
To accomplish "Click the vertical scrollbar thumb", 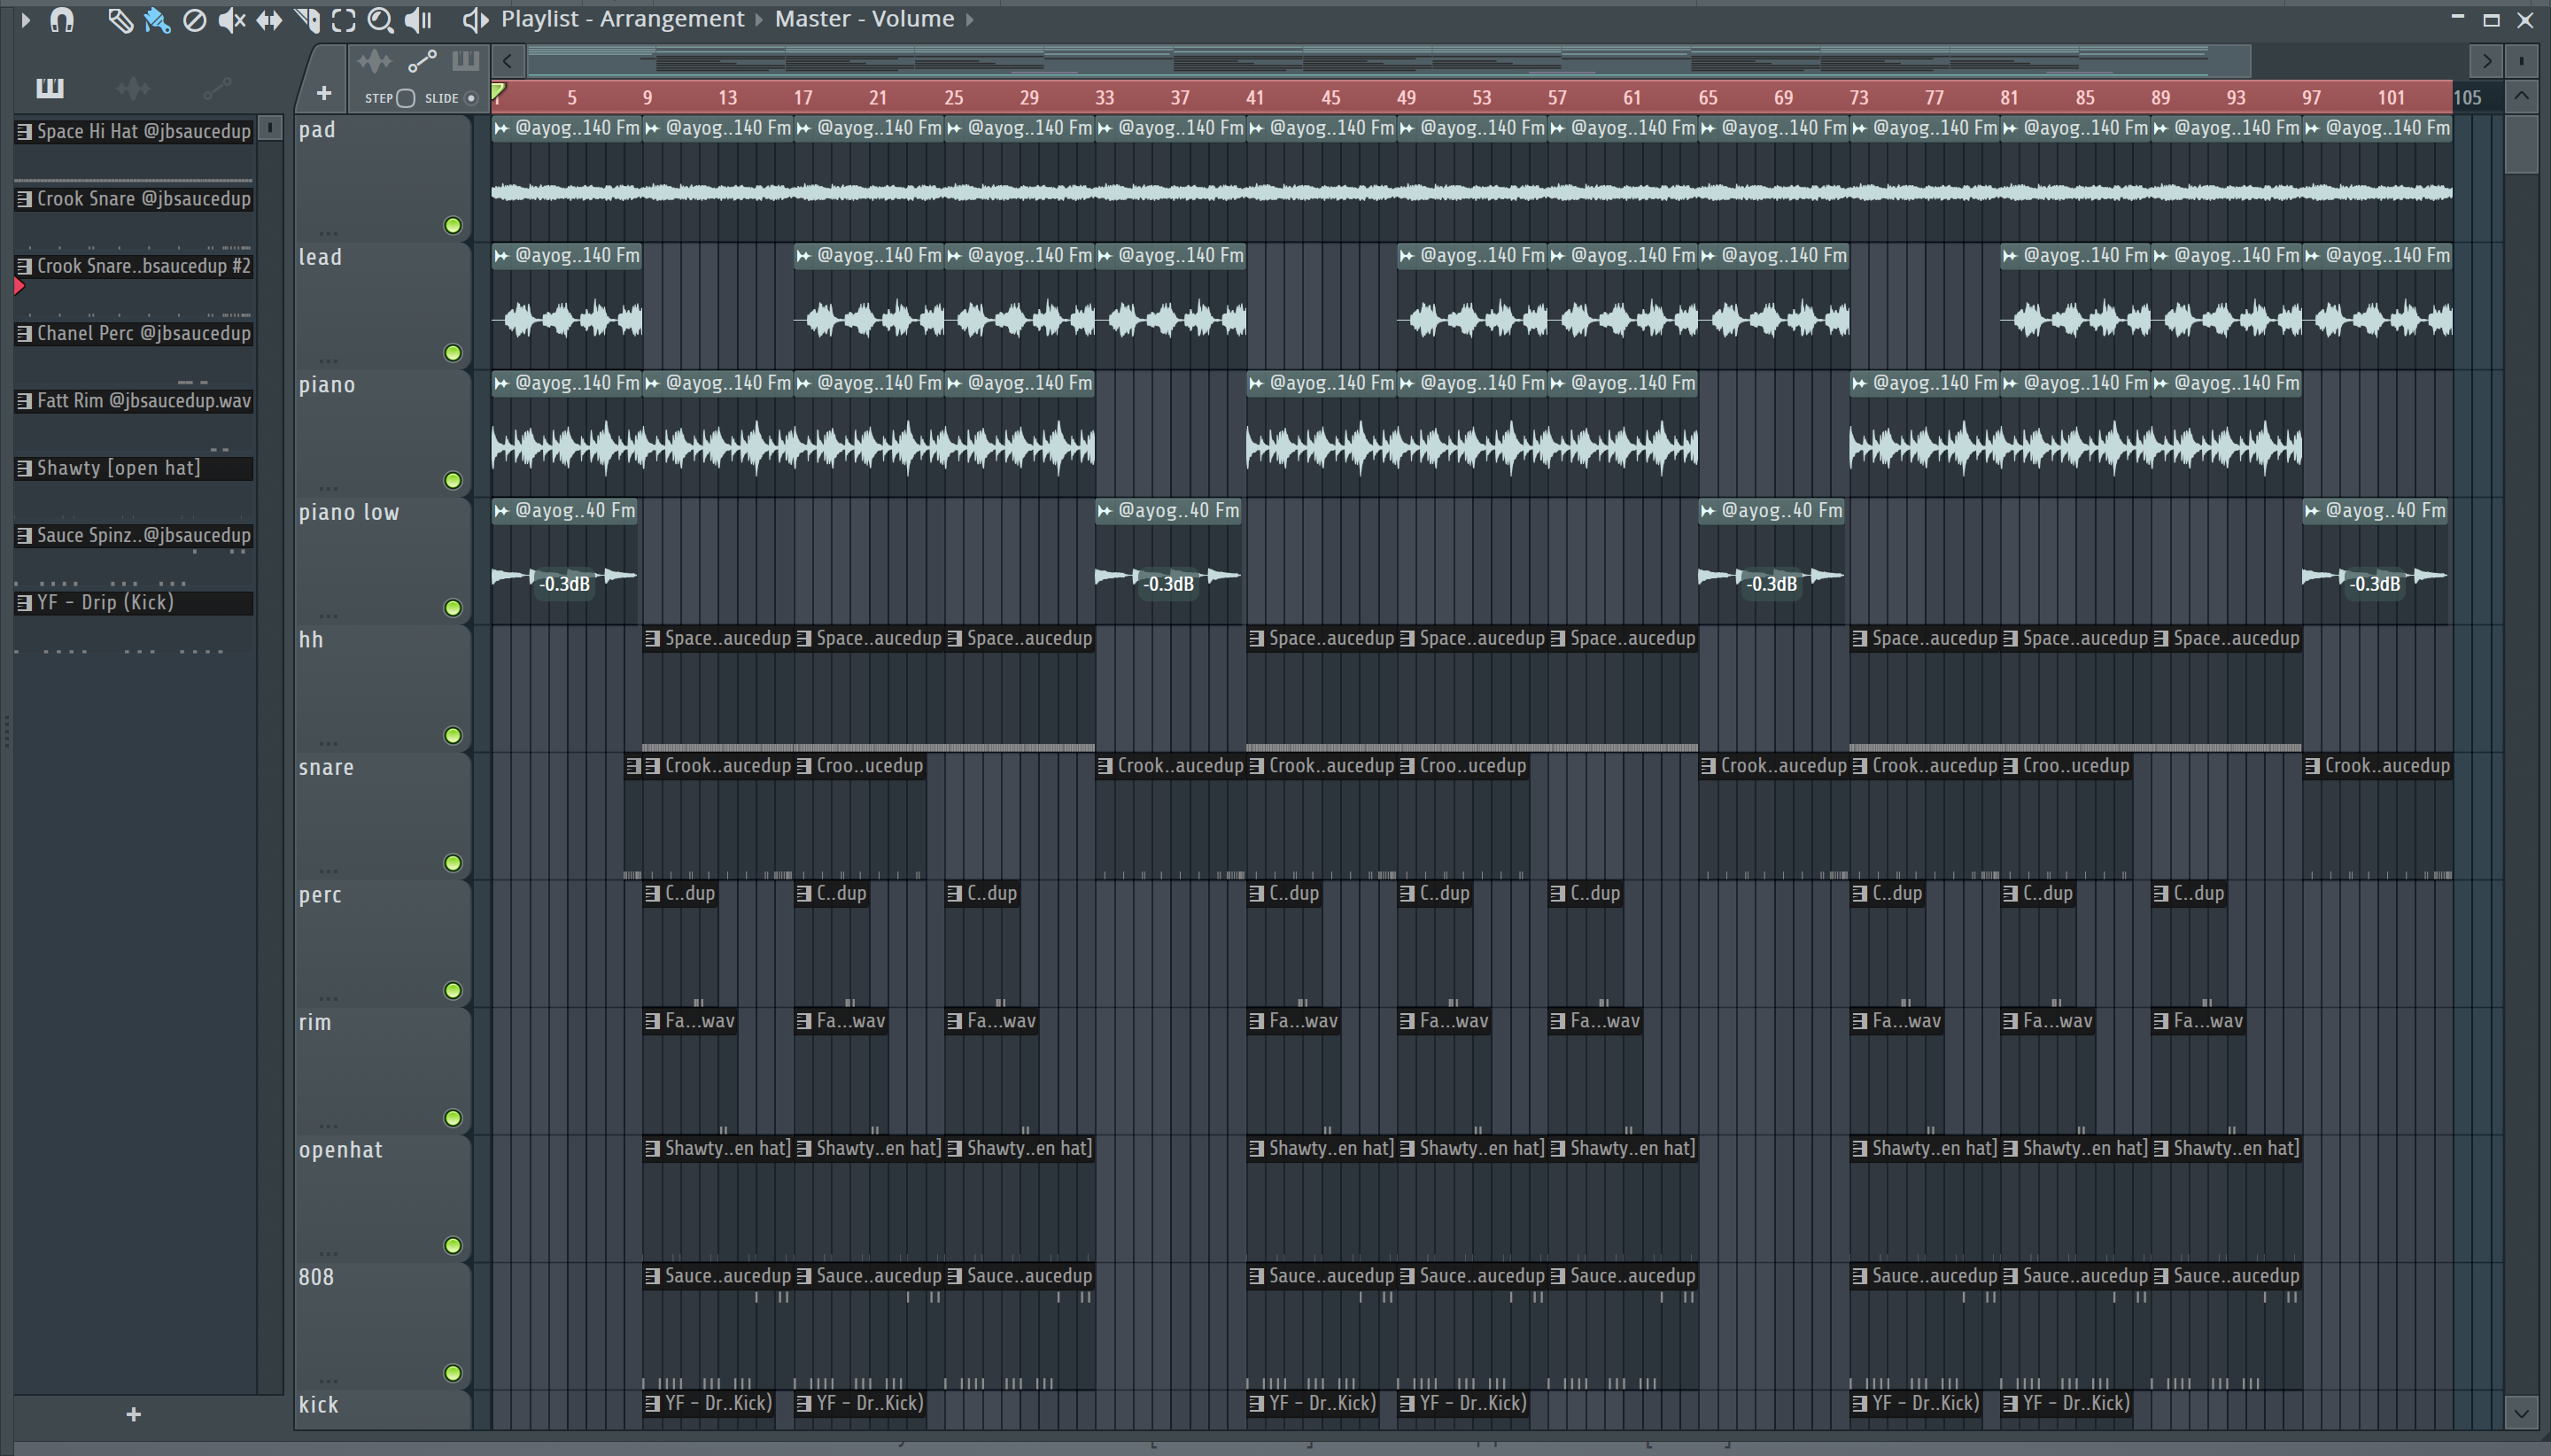I will (x=2521, y=145).
